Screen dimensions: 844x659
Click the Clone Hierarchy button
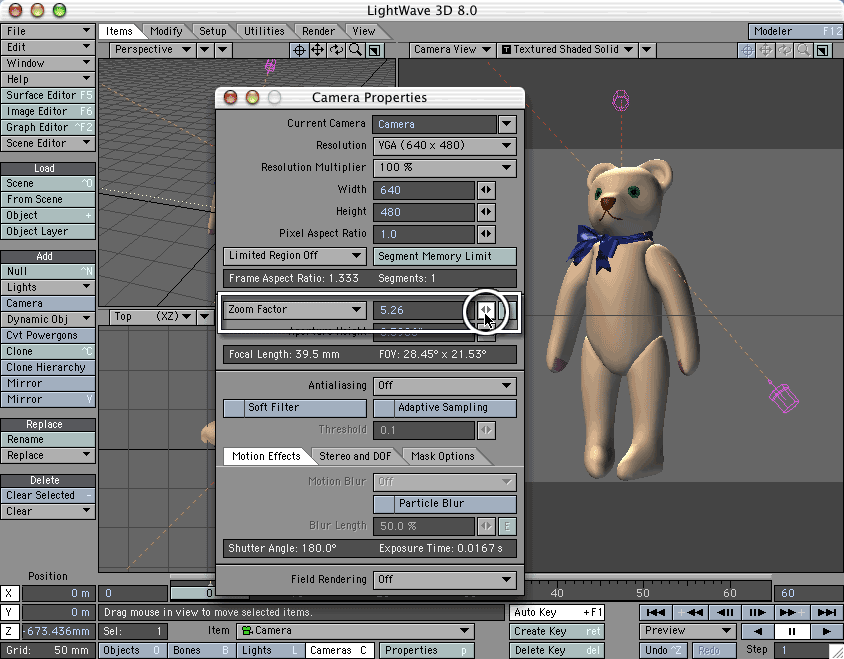[48, 367]
